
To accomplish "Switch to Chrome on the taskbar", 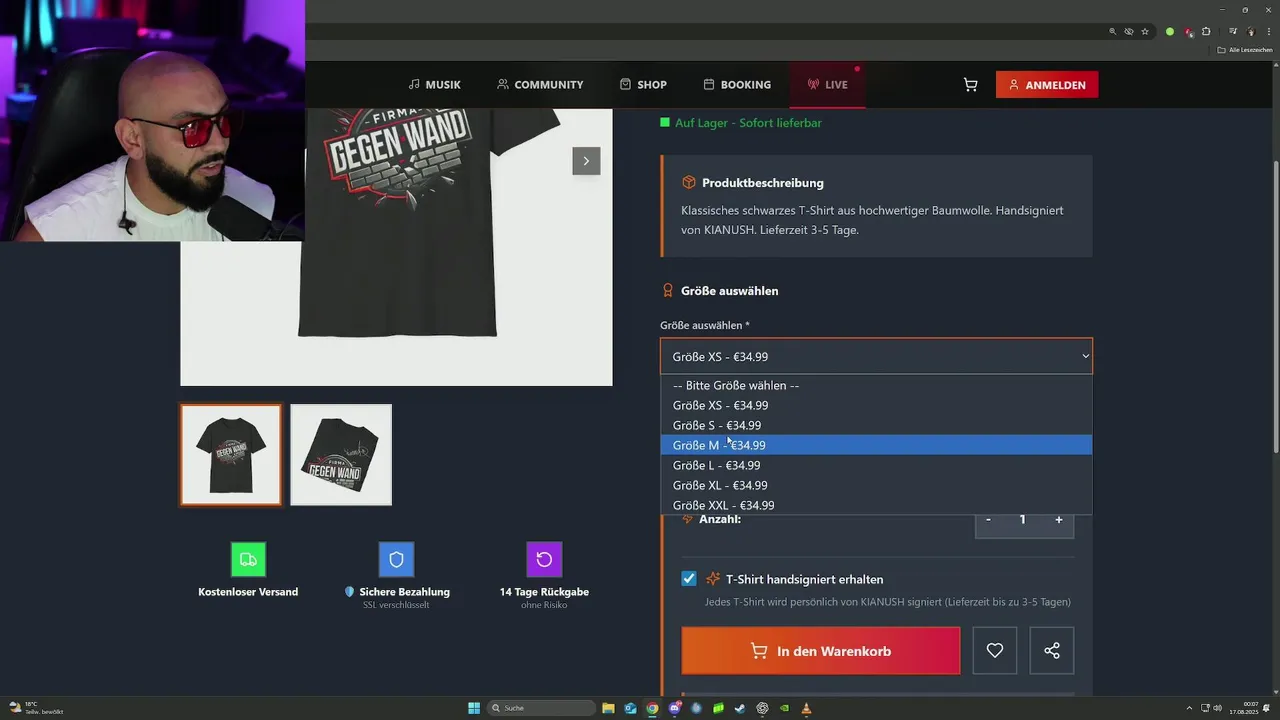I will coord(652,708).
